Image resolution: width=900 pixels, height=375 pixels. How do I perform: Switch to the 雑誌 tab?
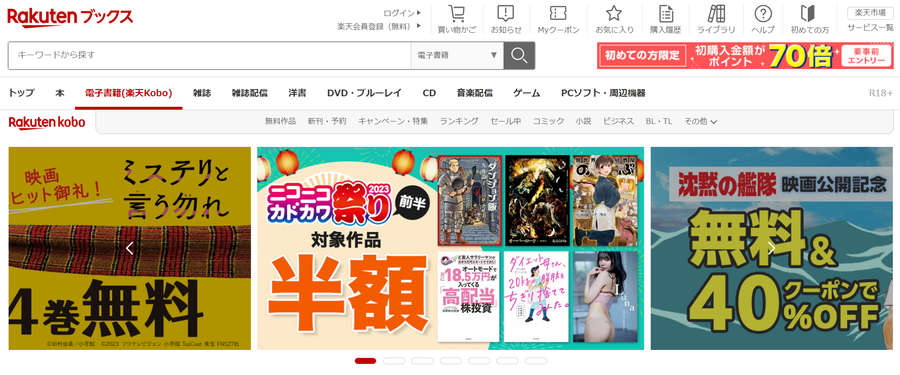point(201,92)
